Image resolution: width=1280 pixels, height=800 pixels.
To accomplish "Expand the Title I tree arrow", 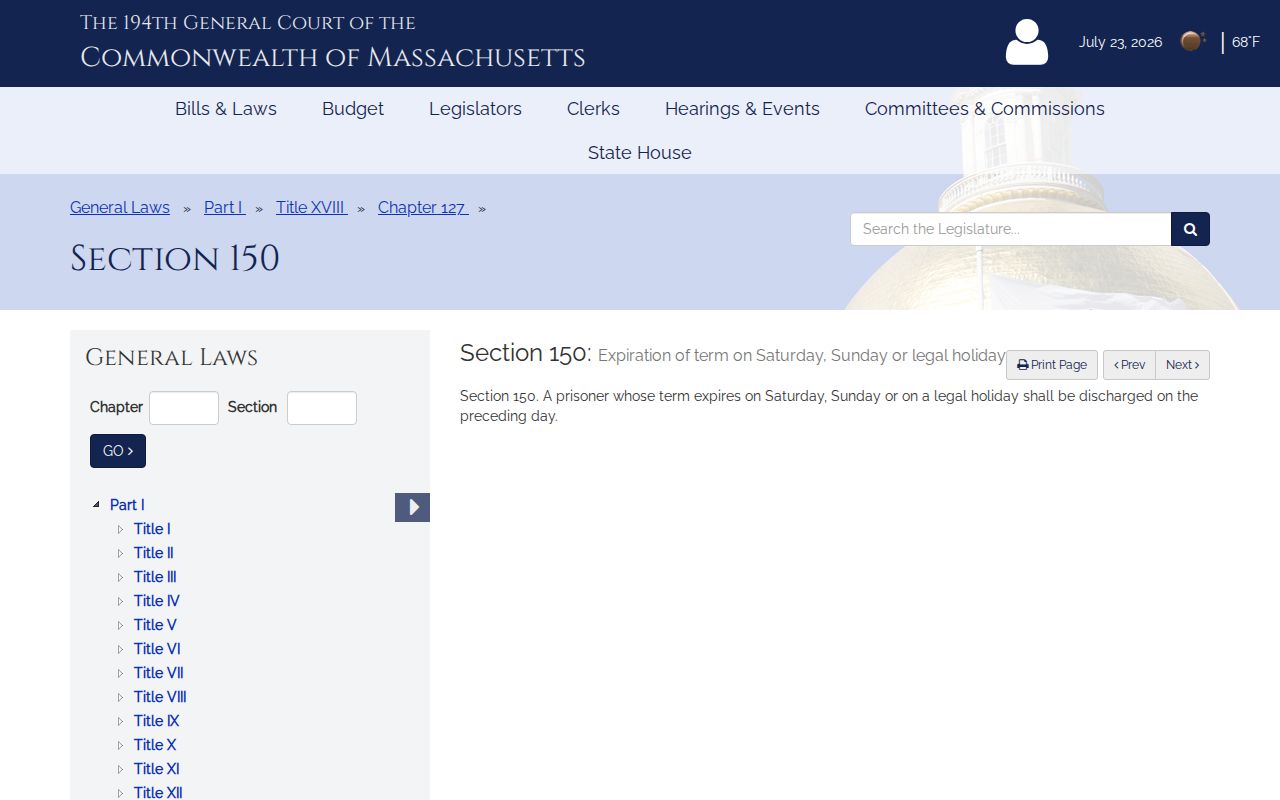I will click(x=120, y=529).
